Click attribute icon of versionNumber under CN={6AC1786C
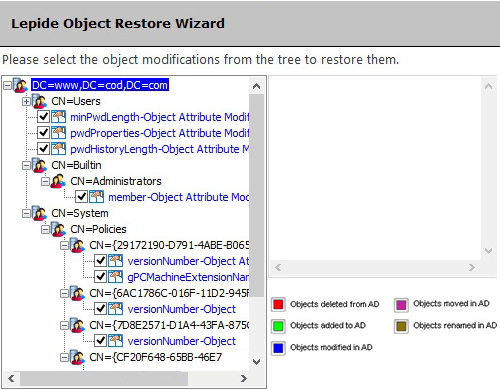Viewport: 500px width, 390px height. pos(116,309)
